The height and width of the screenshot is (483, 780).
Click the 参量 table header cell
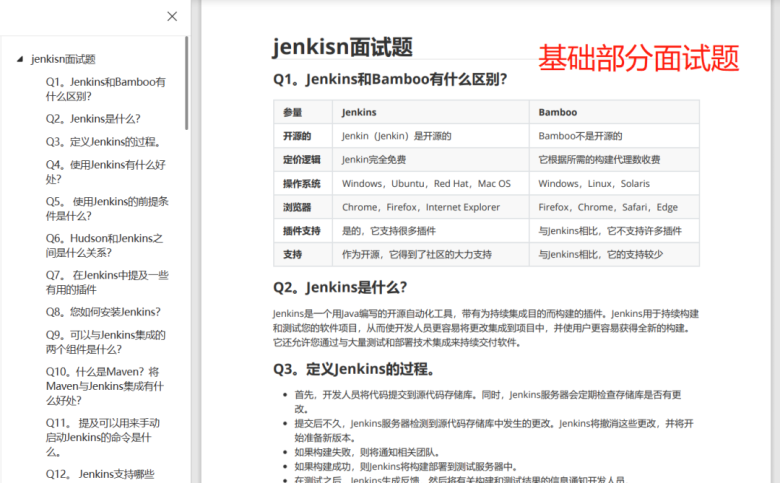303,112
